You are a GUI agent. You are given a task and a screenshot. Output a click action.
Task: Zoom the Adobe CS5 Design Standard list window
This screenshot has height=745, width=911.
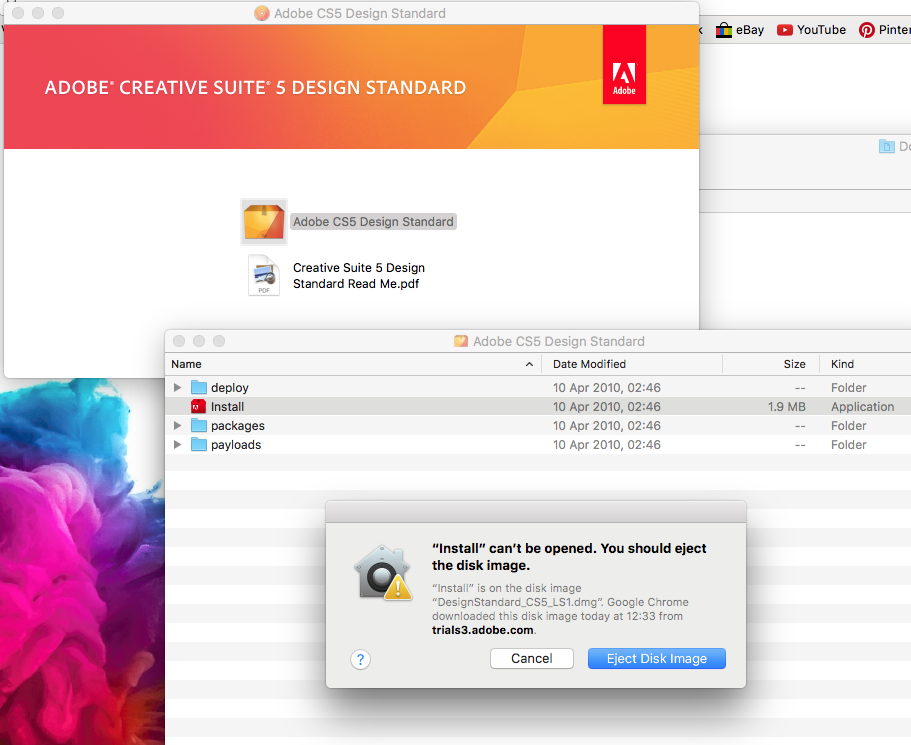click(218, 341)
